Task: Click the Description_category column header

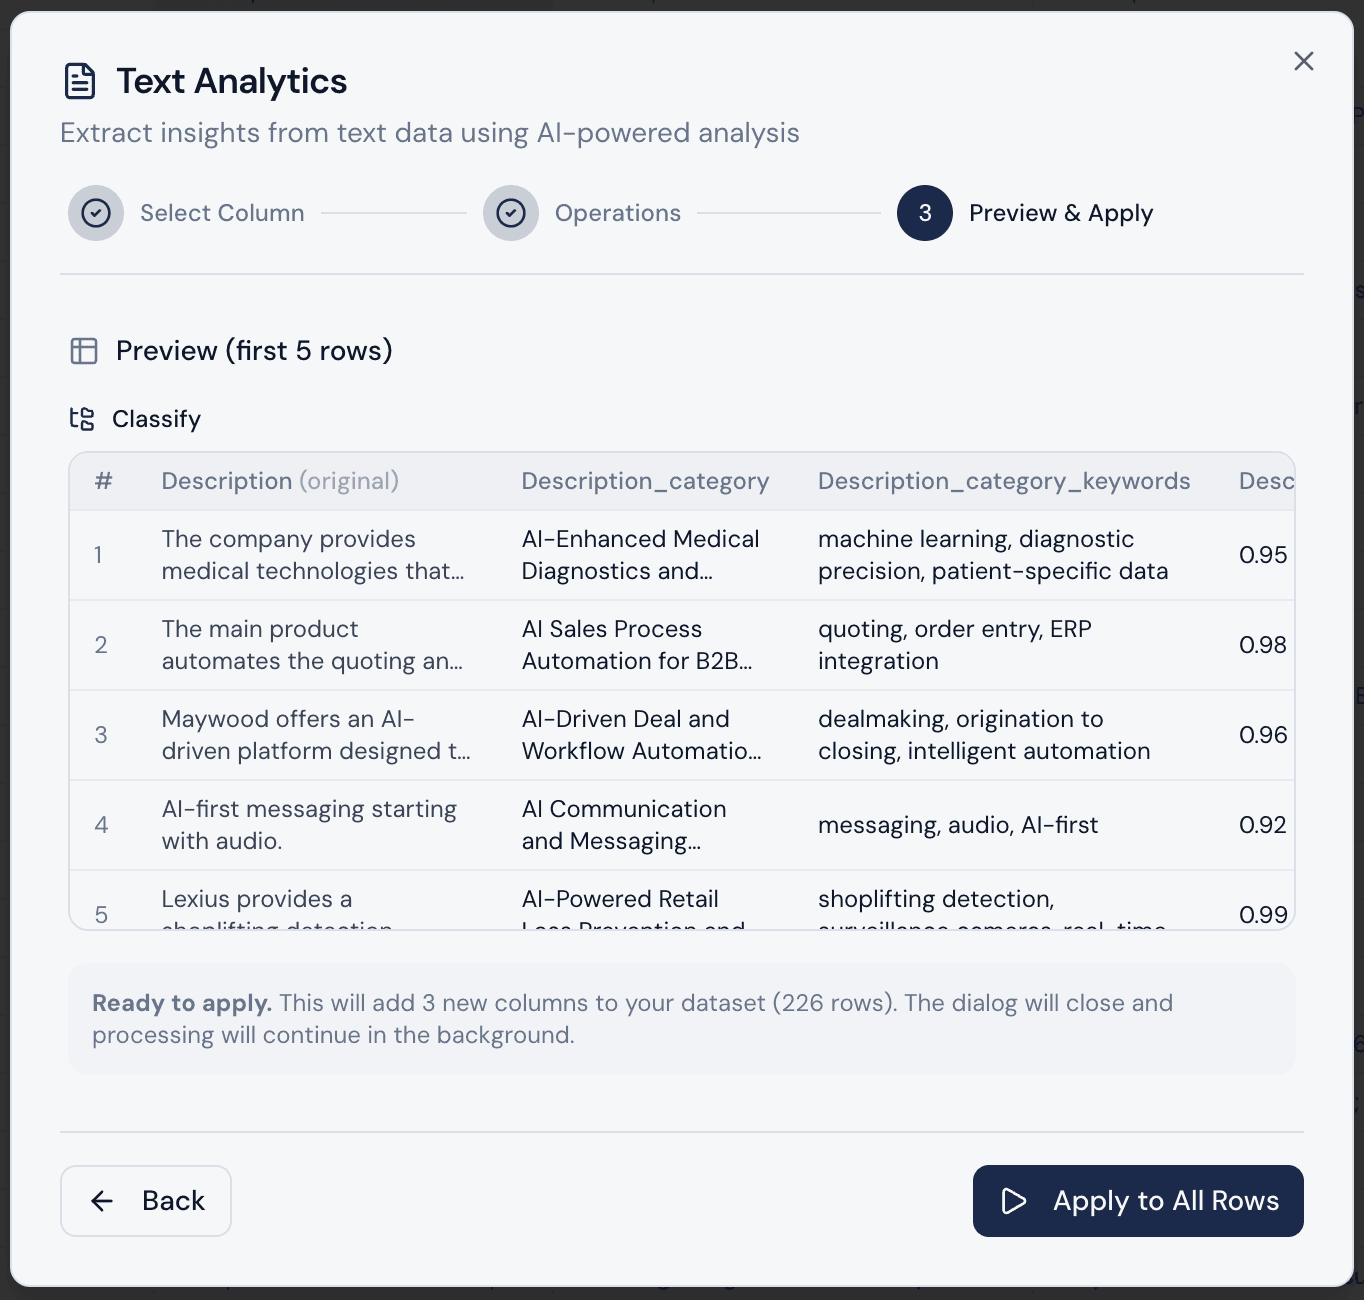Action: point(645,481)
